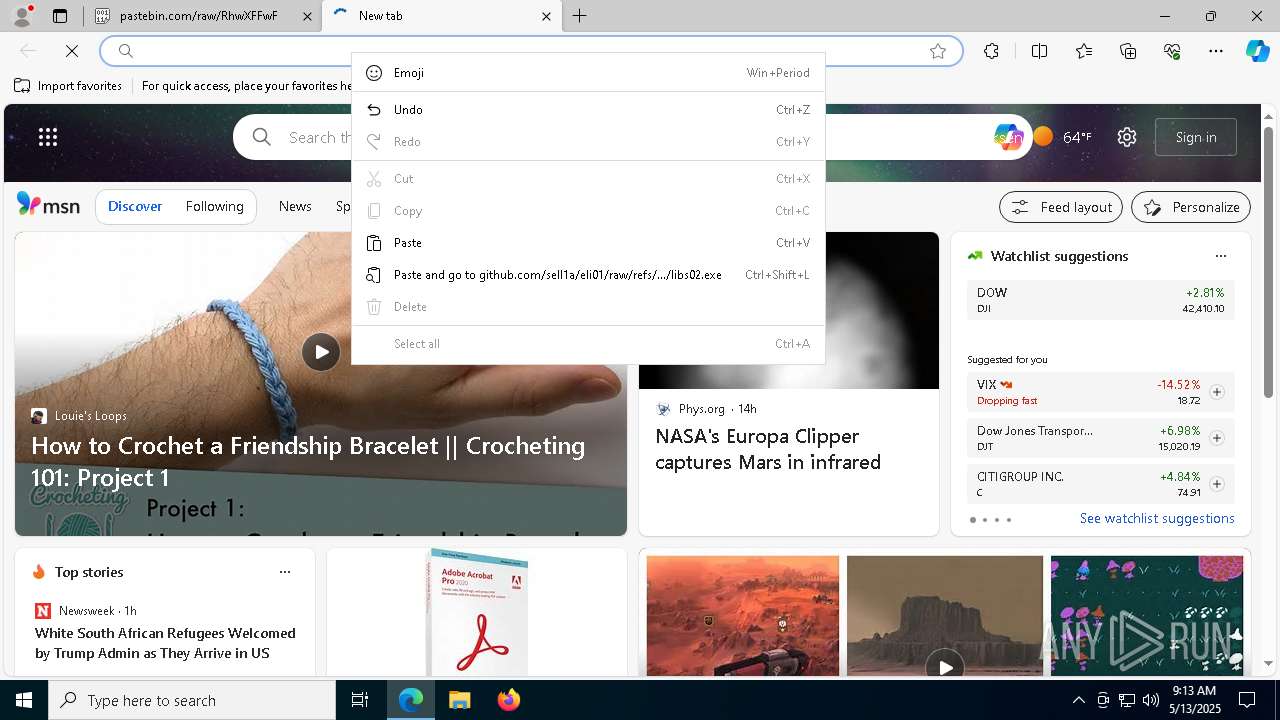Screen dimensions: 1280x720
Task: Open the Windows Start menu
Action: 24,700
